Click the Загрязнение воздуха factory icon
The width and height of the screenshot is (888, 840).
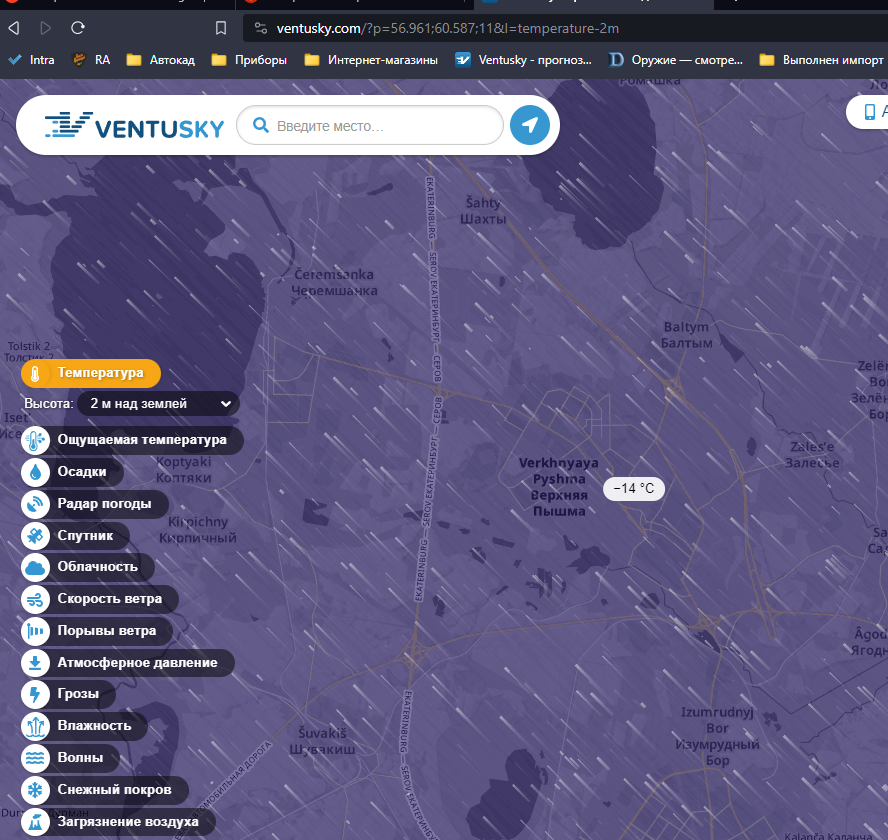point(35,821)
